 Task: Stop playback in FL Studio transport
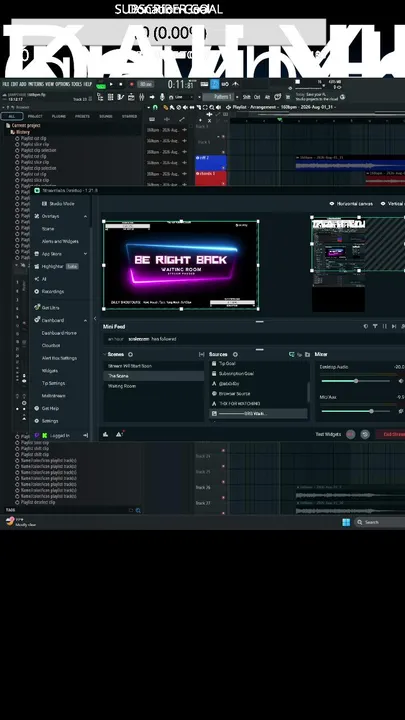pyautogui.click(x=121, y=84)
